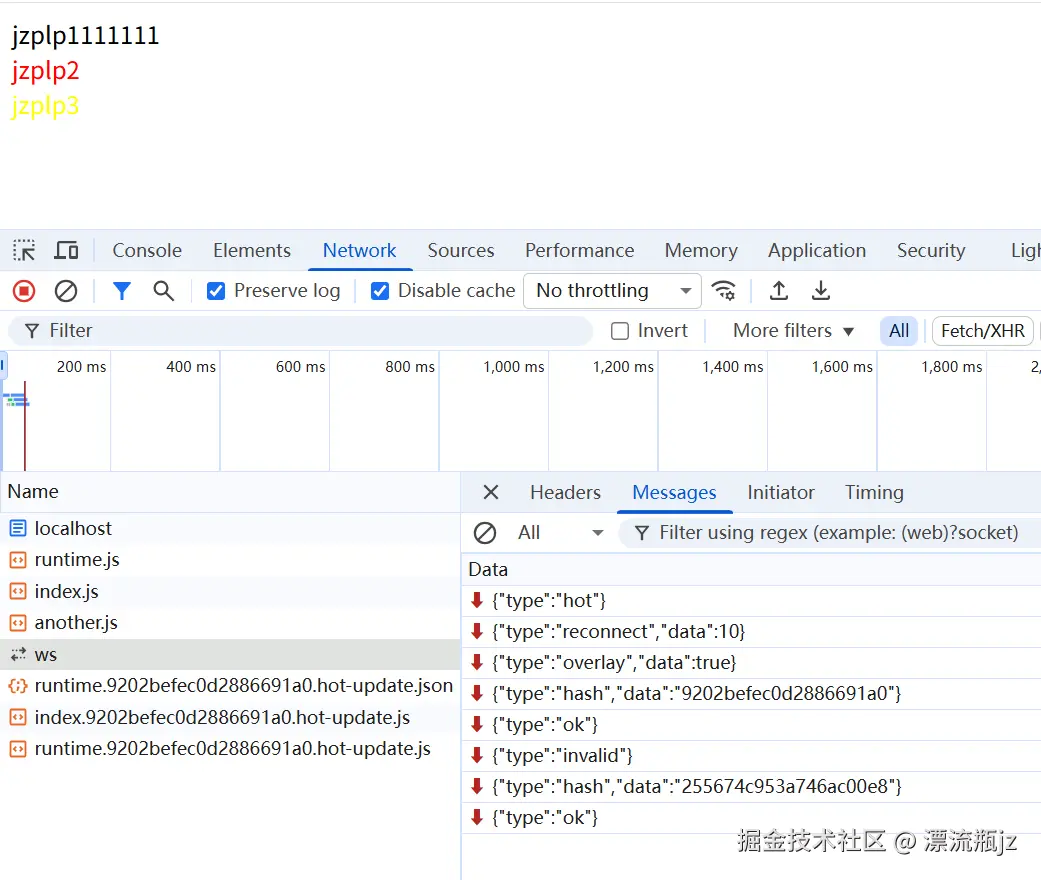The width and height of the screenshot is (1041, 880).
Task: Select index hot-update.js script icon
Action: point(18,717)
